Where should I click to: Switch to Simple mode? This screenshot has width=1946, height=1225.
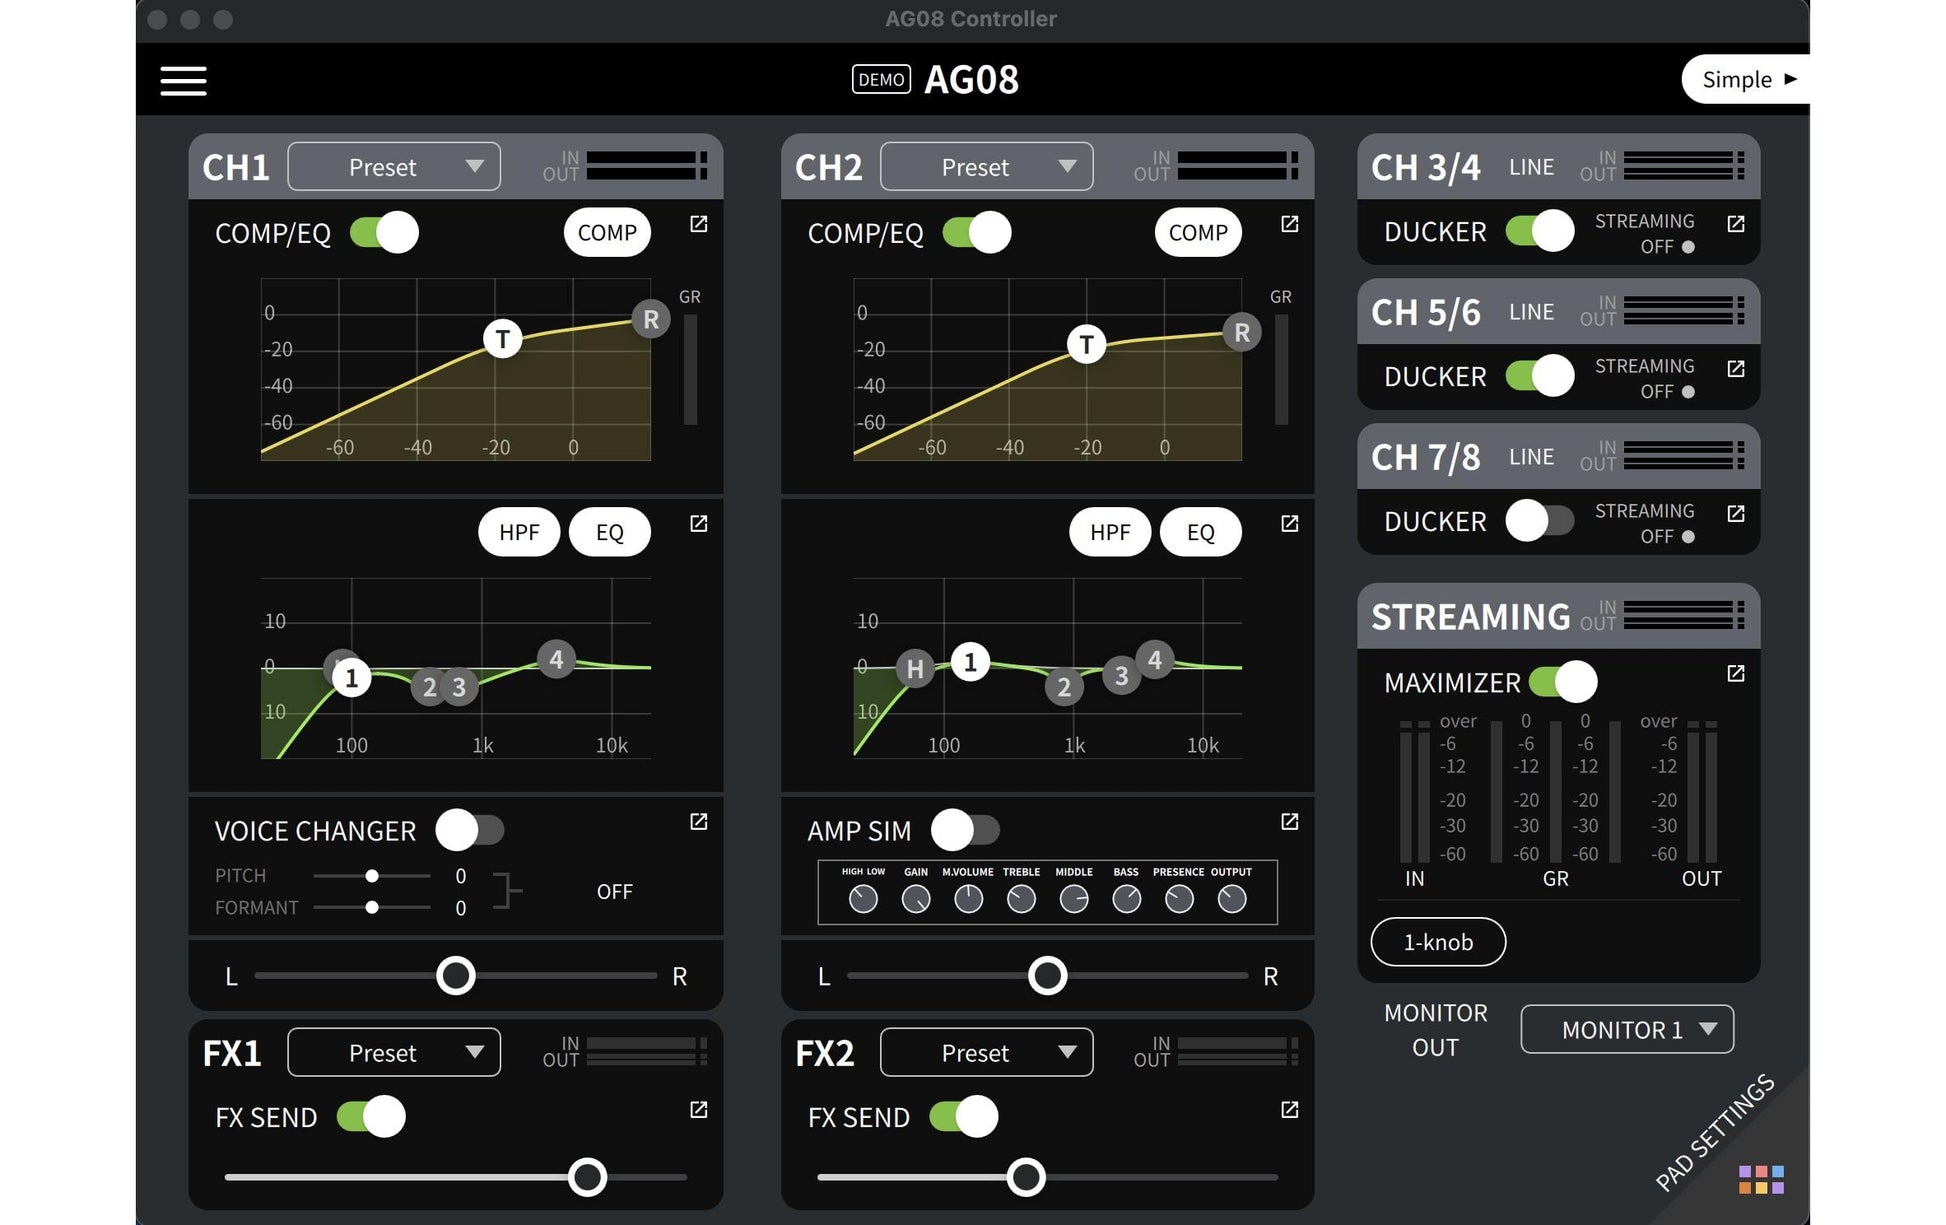(1746, 79)
